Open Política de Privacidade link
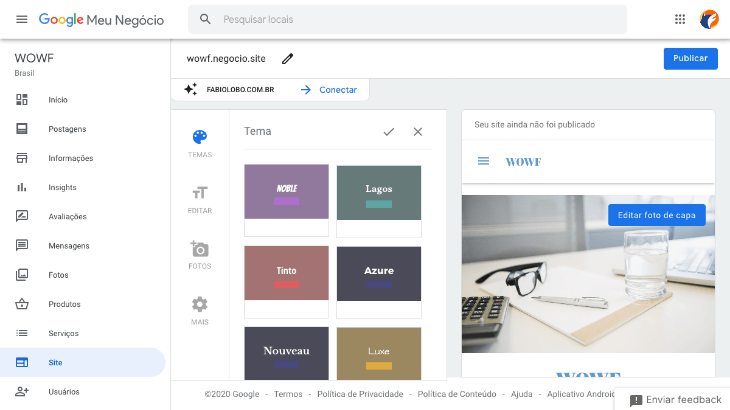Viewport: 730px width, 410px height. 360,394
